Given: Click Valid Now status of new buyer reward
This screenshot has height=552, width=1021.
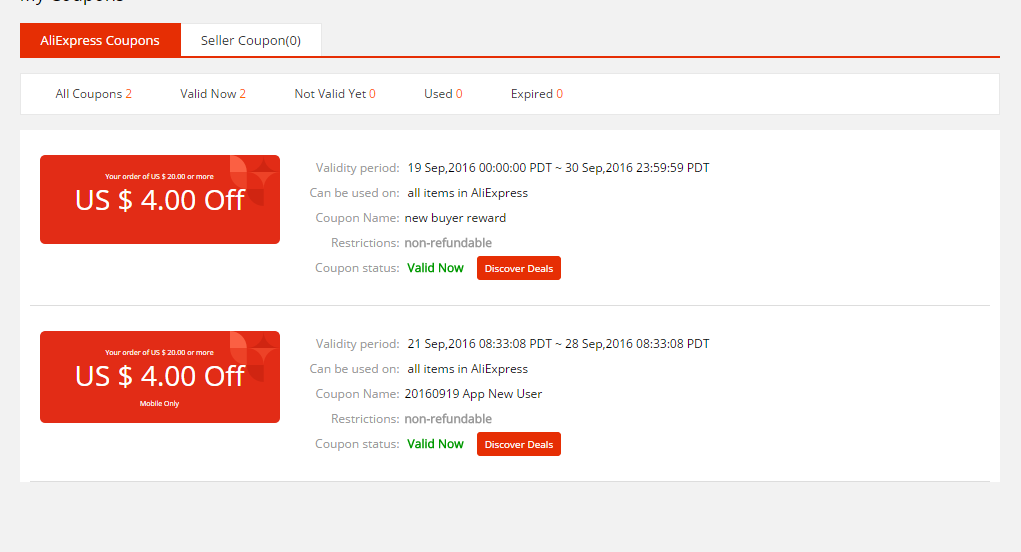Looking at the screenshot, I should [435, 268].
